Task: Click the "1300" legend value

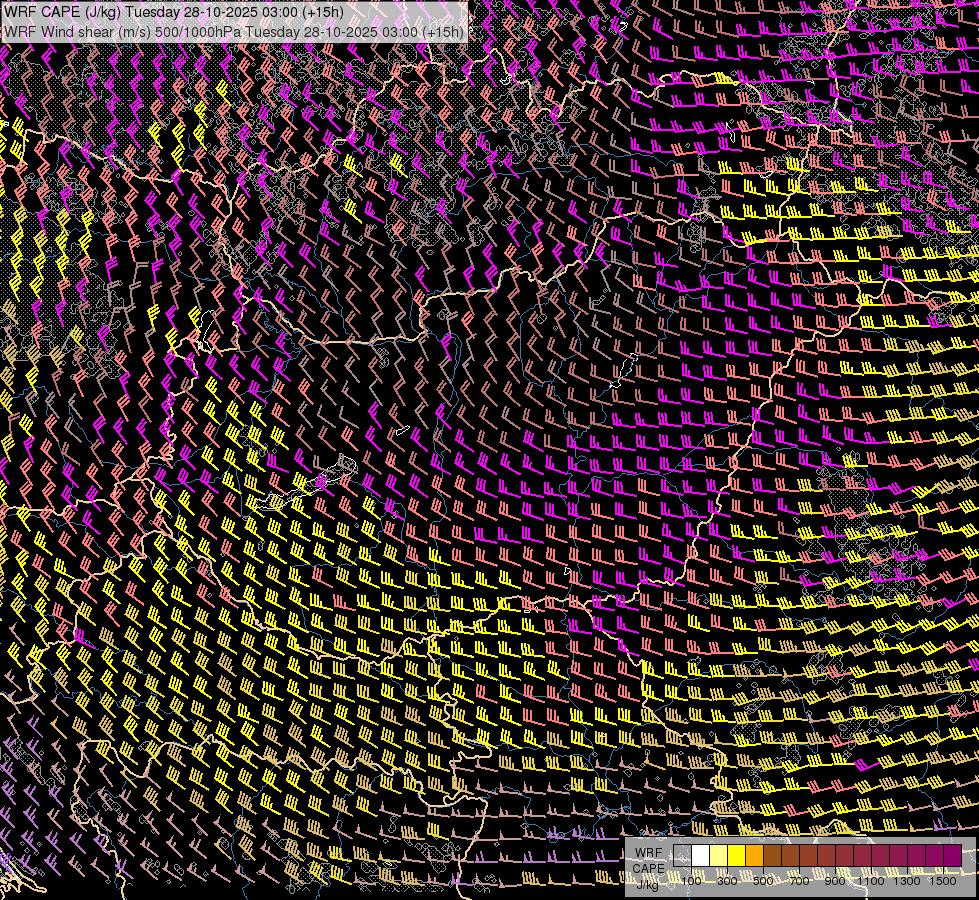Action: coord(907,881)
